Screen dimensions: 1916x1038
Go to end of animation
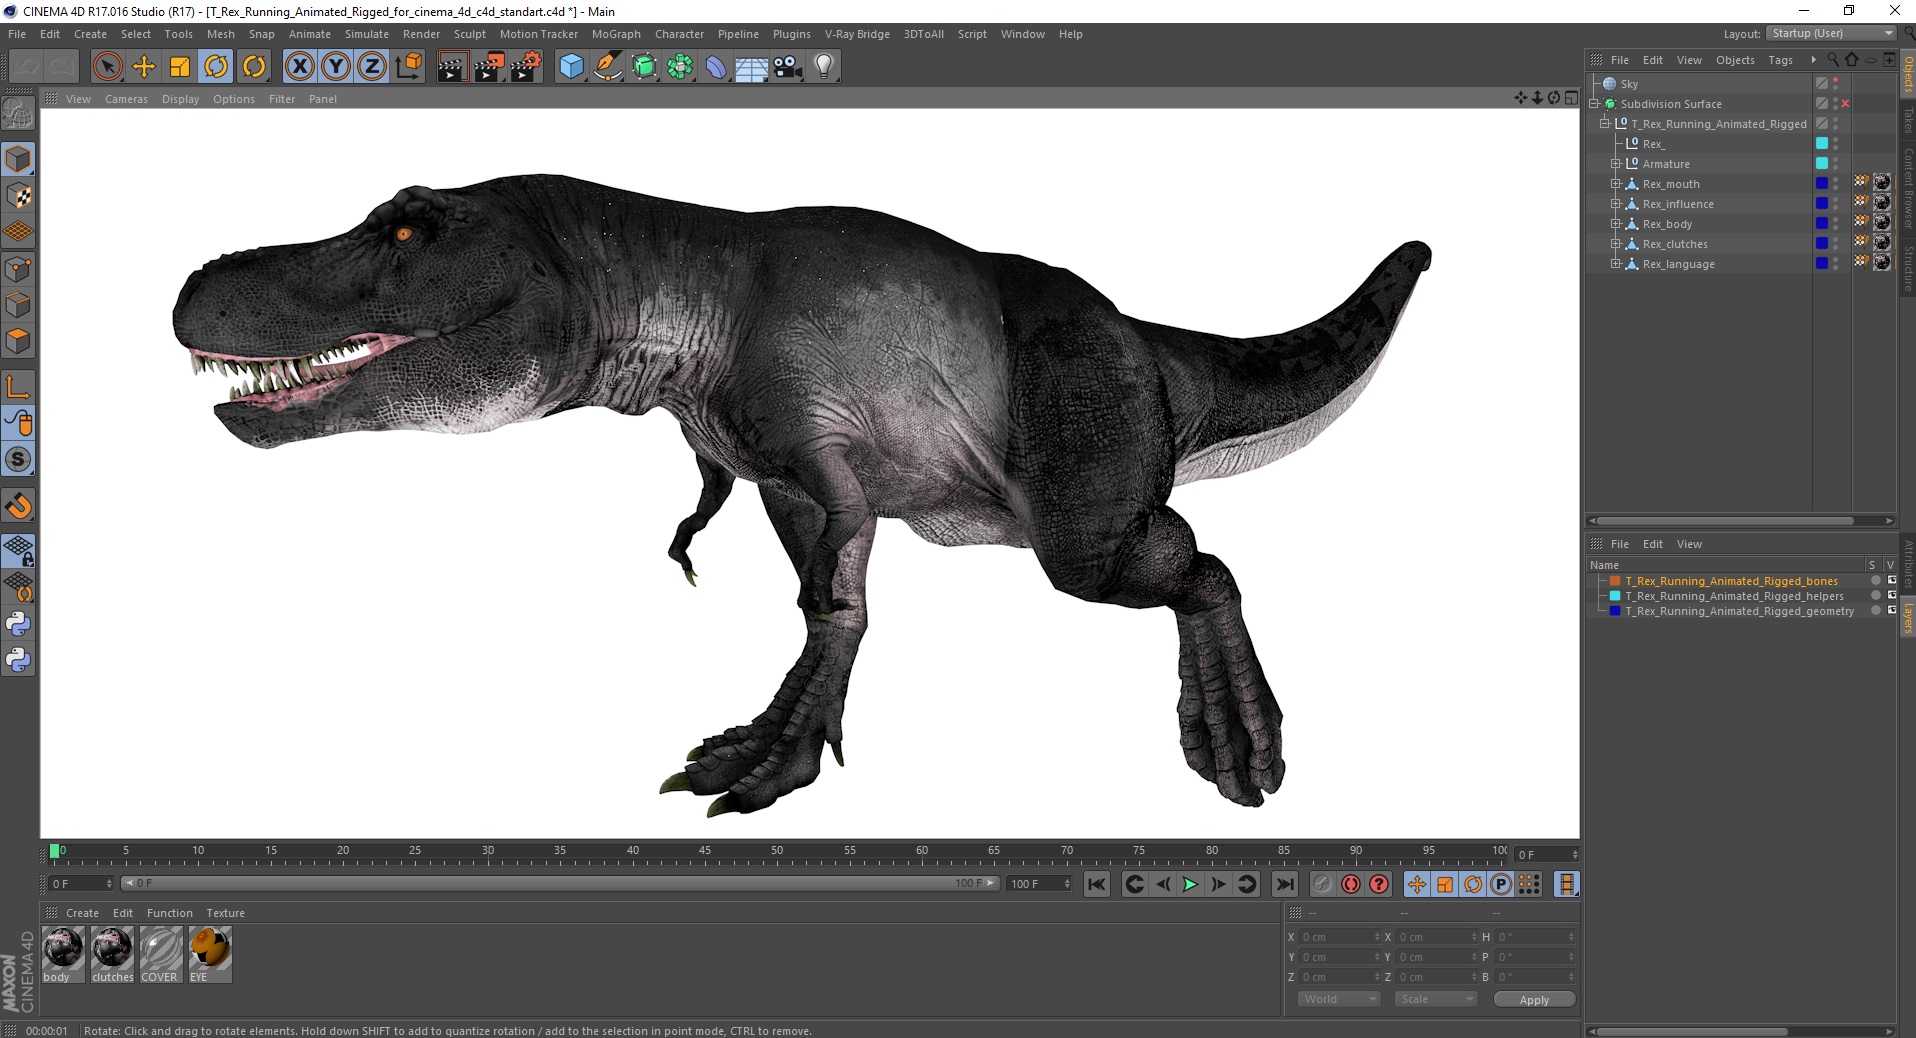pyautogui.click(x=1285, y=884)
